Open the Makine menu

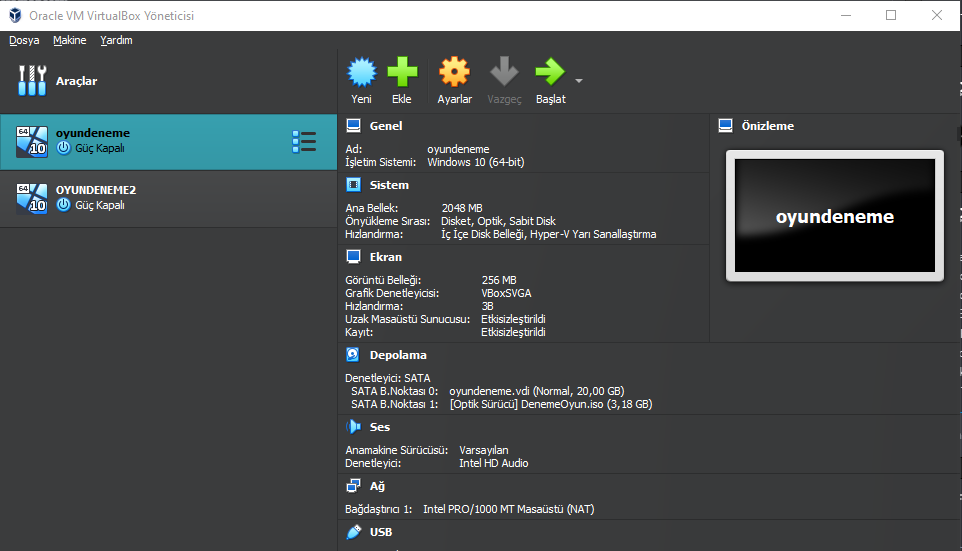coord(69,40)
